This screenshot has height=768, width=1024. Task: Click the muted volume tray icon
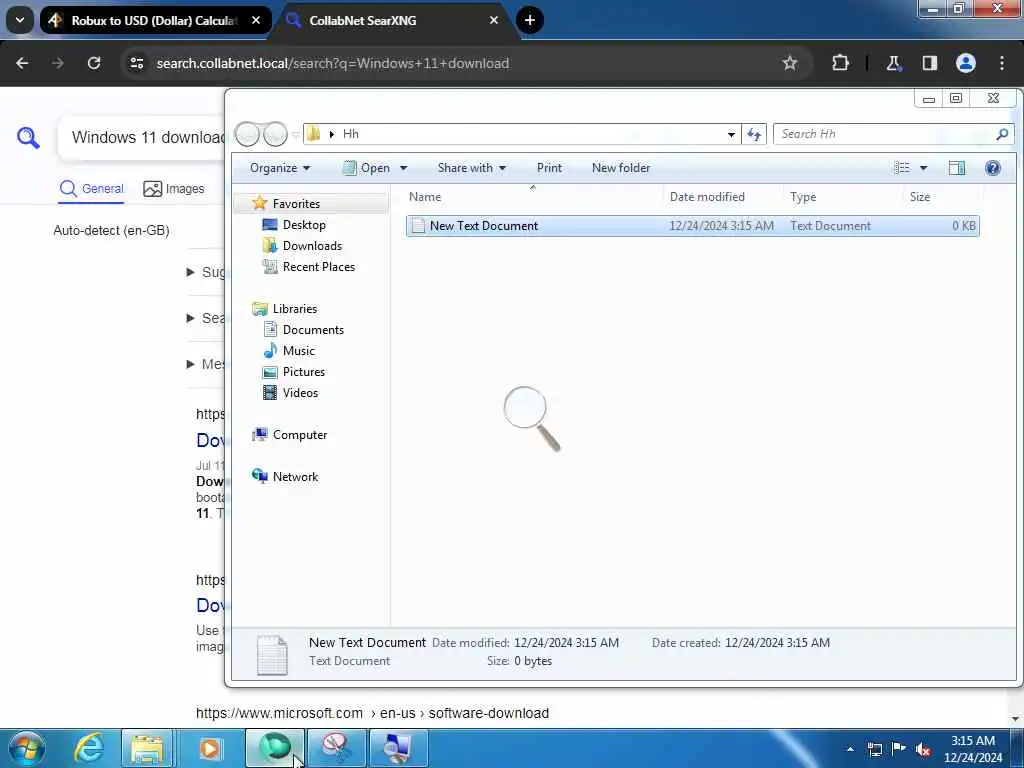[923, 749]
